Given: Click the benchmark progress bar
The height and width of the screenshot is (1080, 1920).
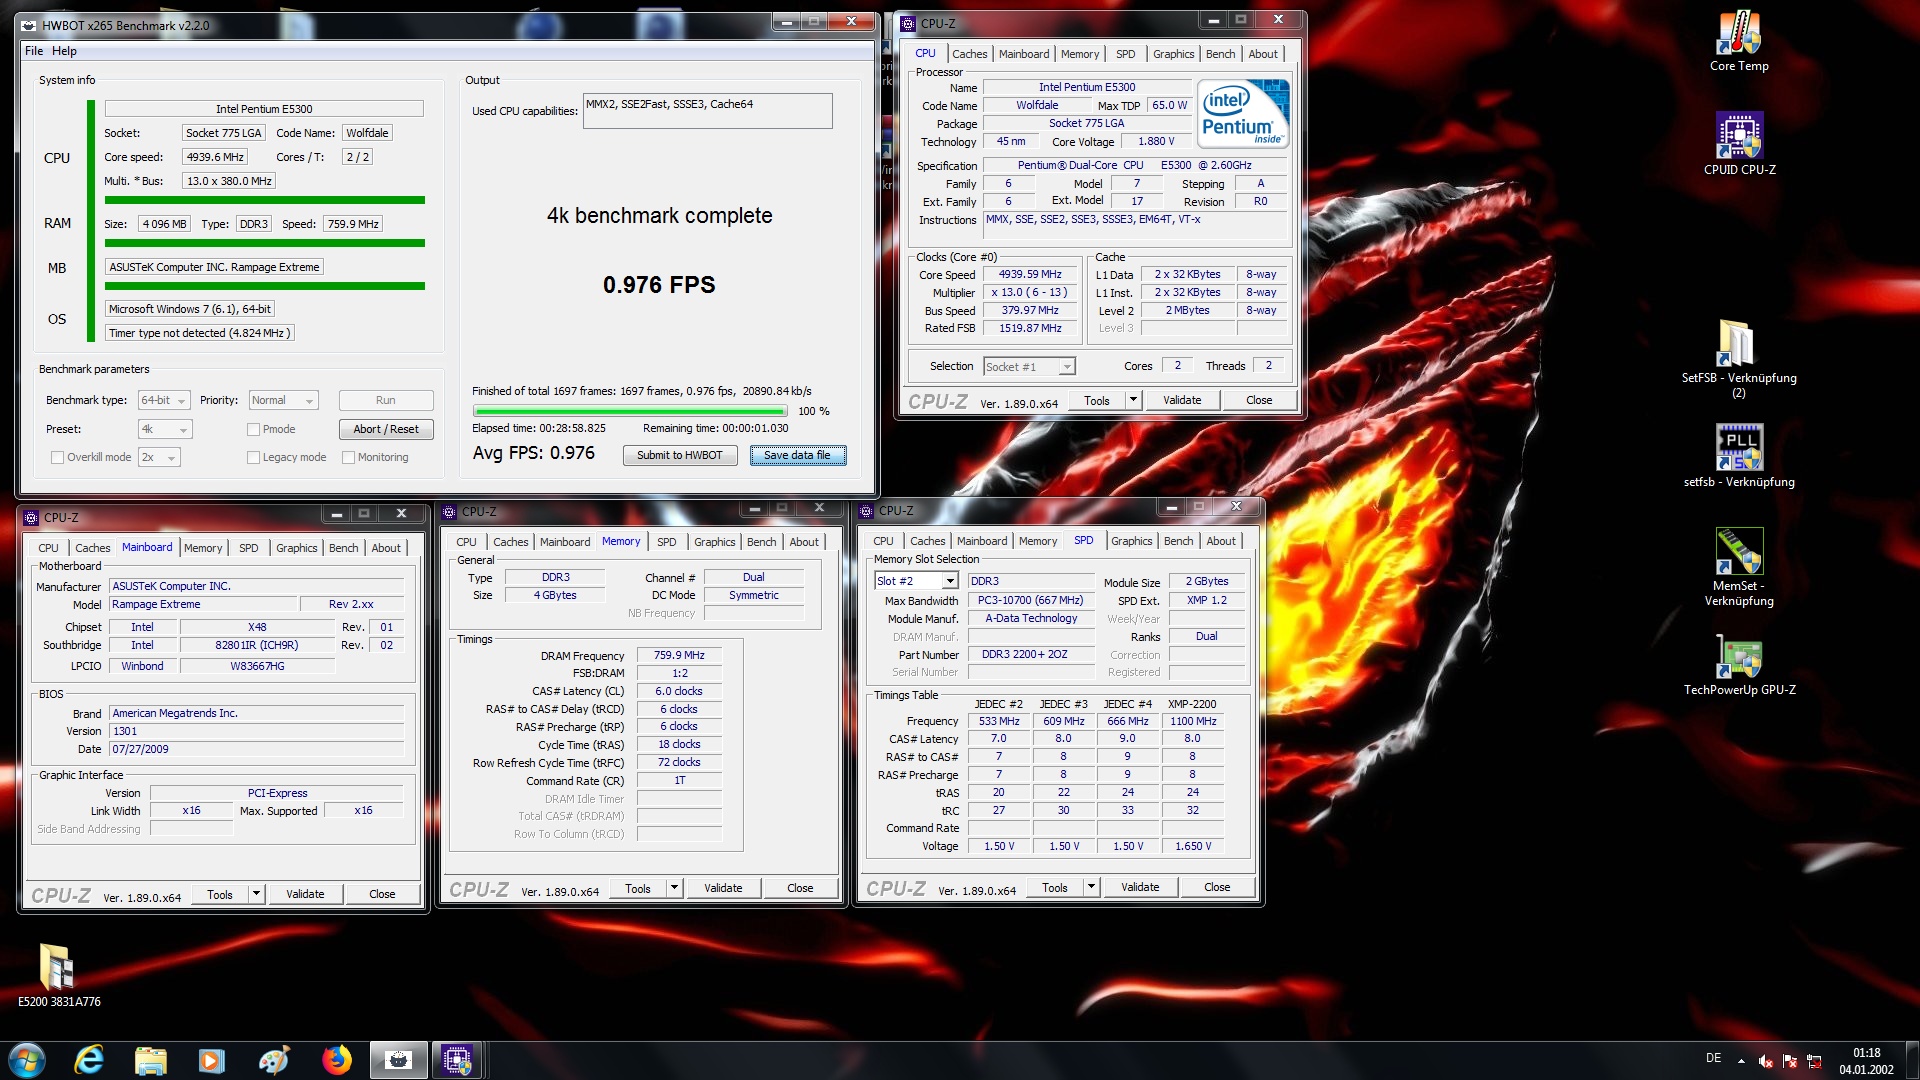Looking at the screenshot, I should (630, 411).
